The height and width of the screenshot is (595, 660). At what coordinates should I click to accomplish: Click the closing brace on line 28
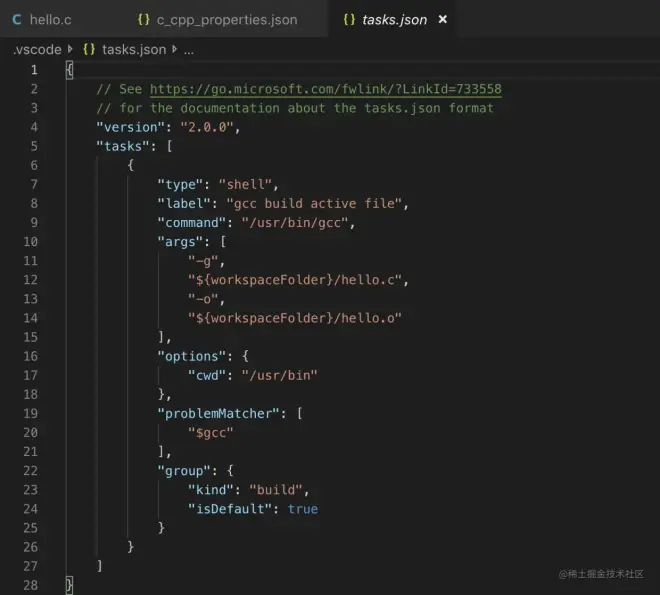[x=69, y=585]
